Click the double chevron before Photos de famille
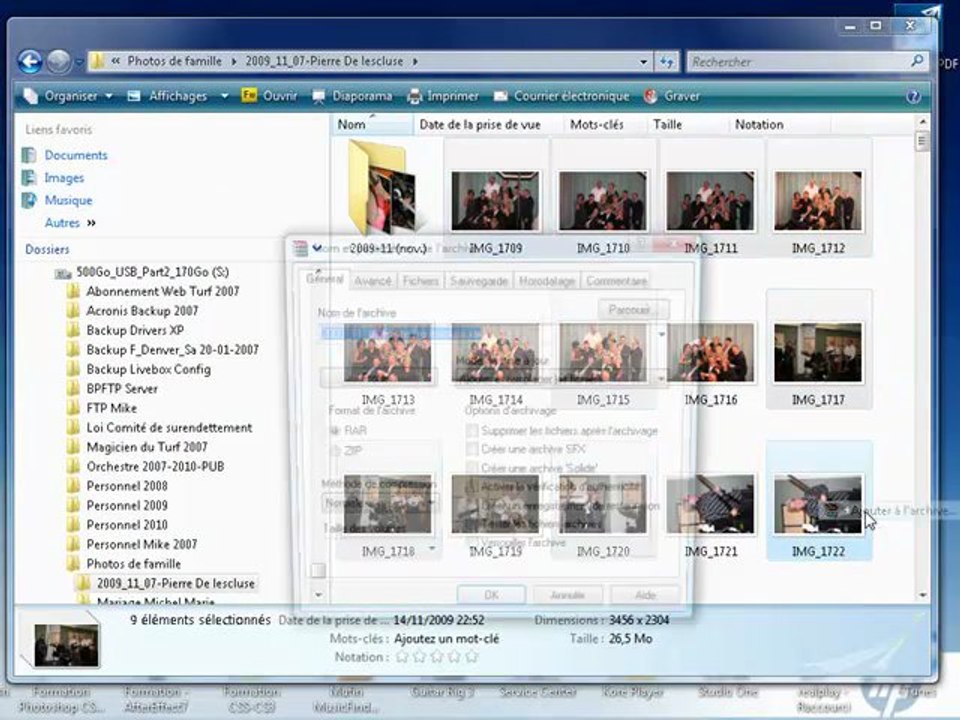 (x=115, y=61)
